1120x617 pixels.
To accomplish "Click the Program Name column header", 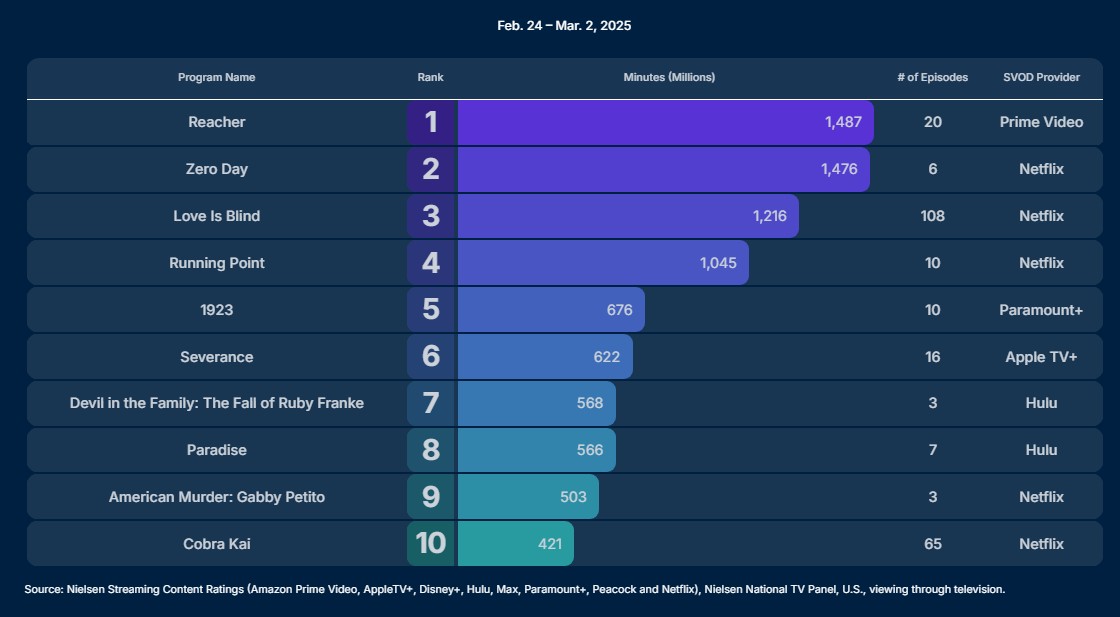I will pos(216,77).
